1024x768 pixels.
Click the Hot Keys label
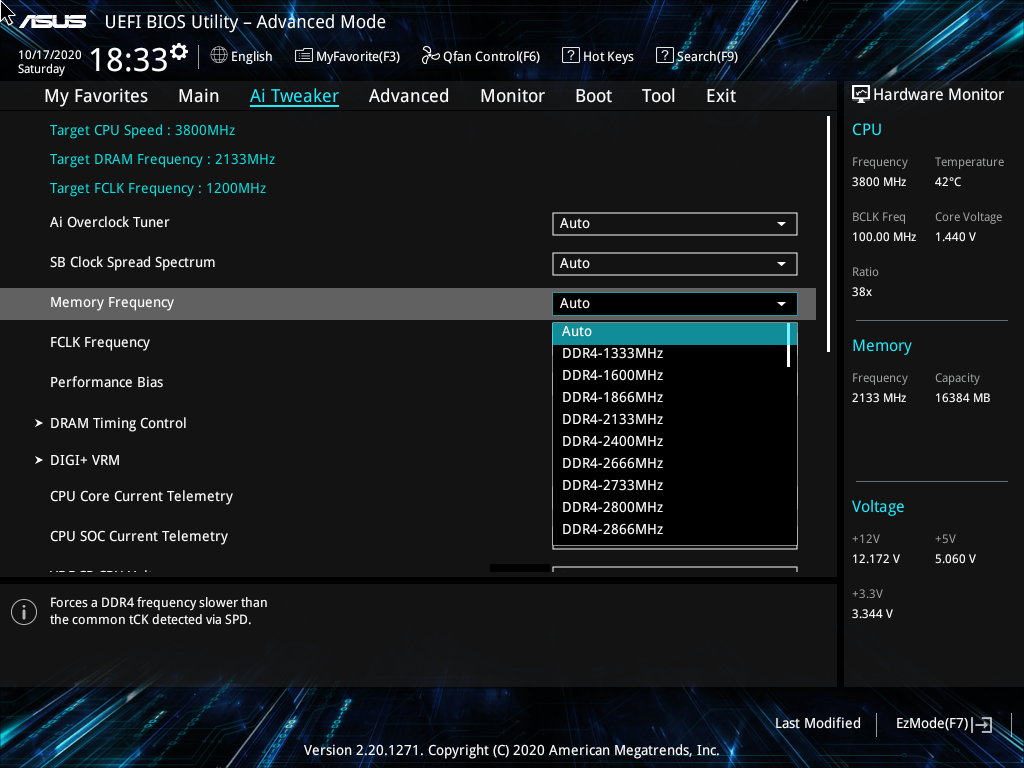point(608,56)
